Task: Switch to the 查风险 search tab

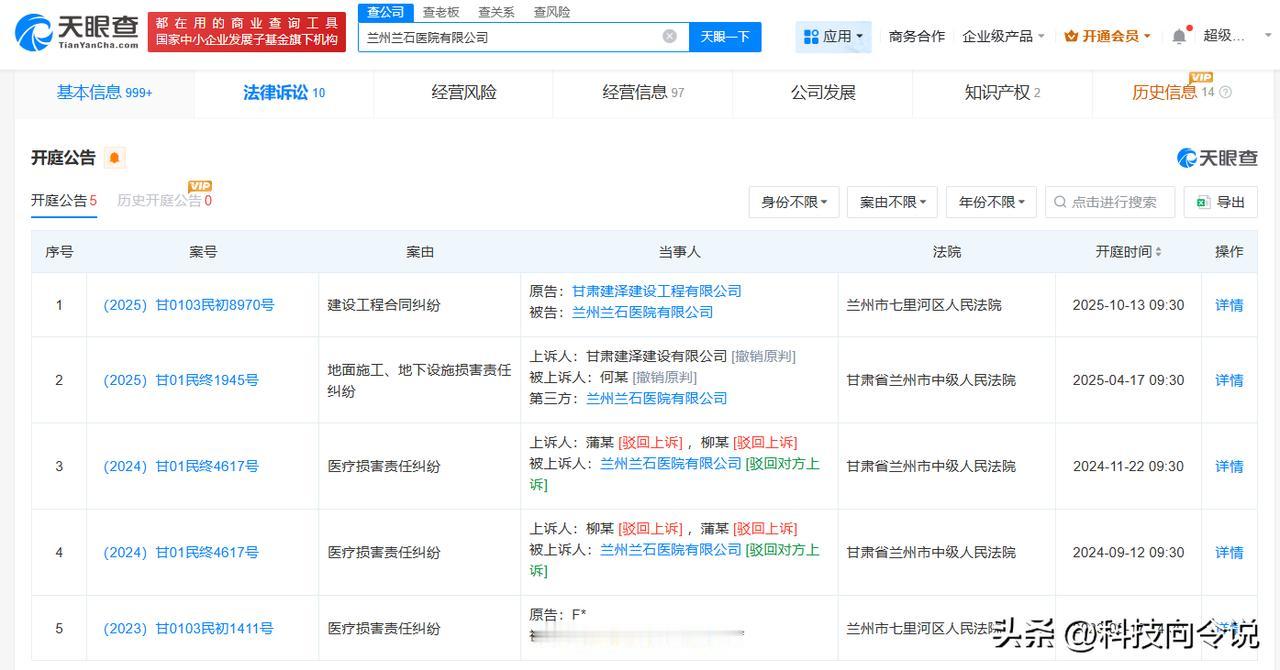Action: pos(551,12)
